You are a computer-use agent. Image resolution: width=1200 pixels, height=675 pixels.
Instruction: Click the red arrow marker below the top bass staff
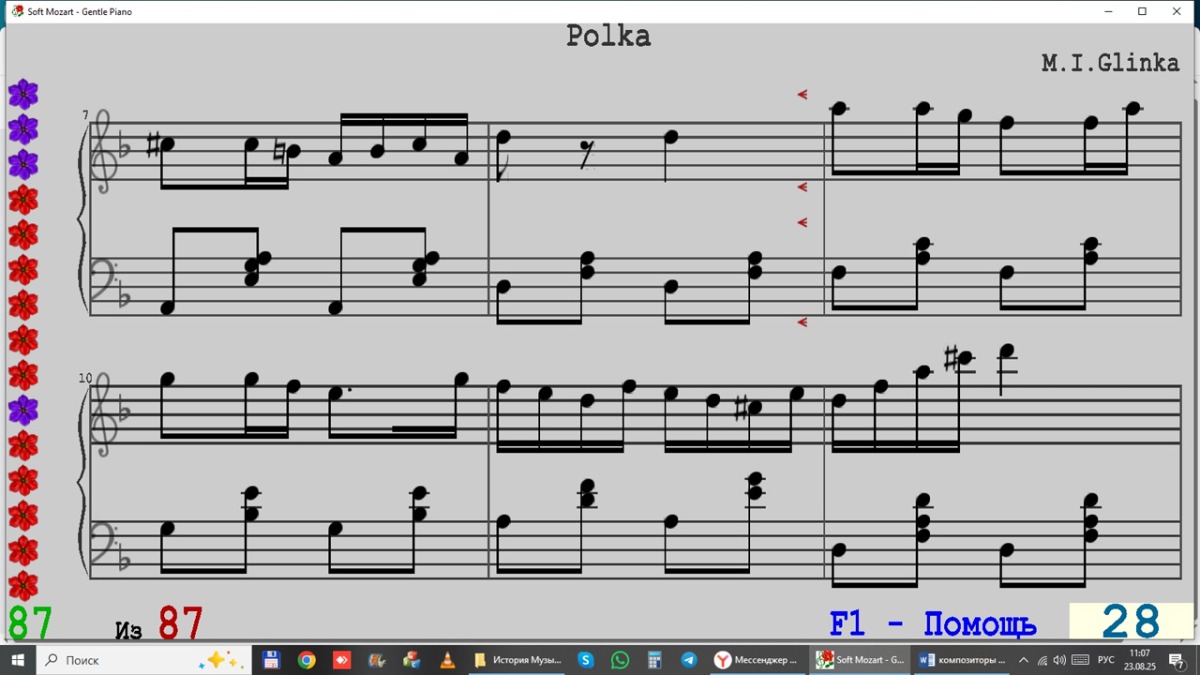802,322
